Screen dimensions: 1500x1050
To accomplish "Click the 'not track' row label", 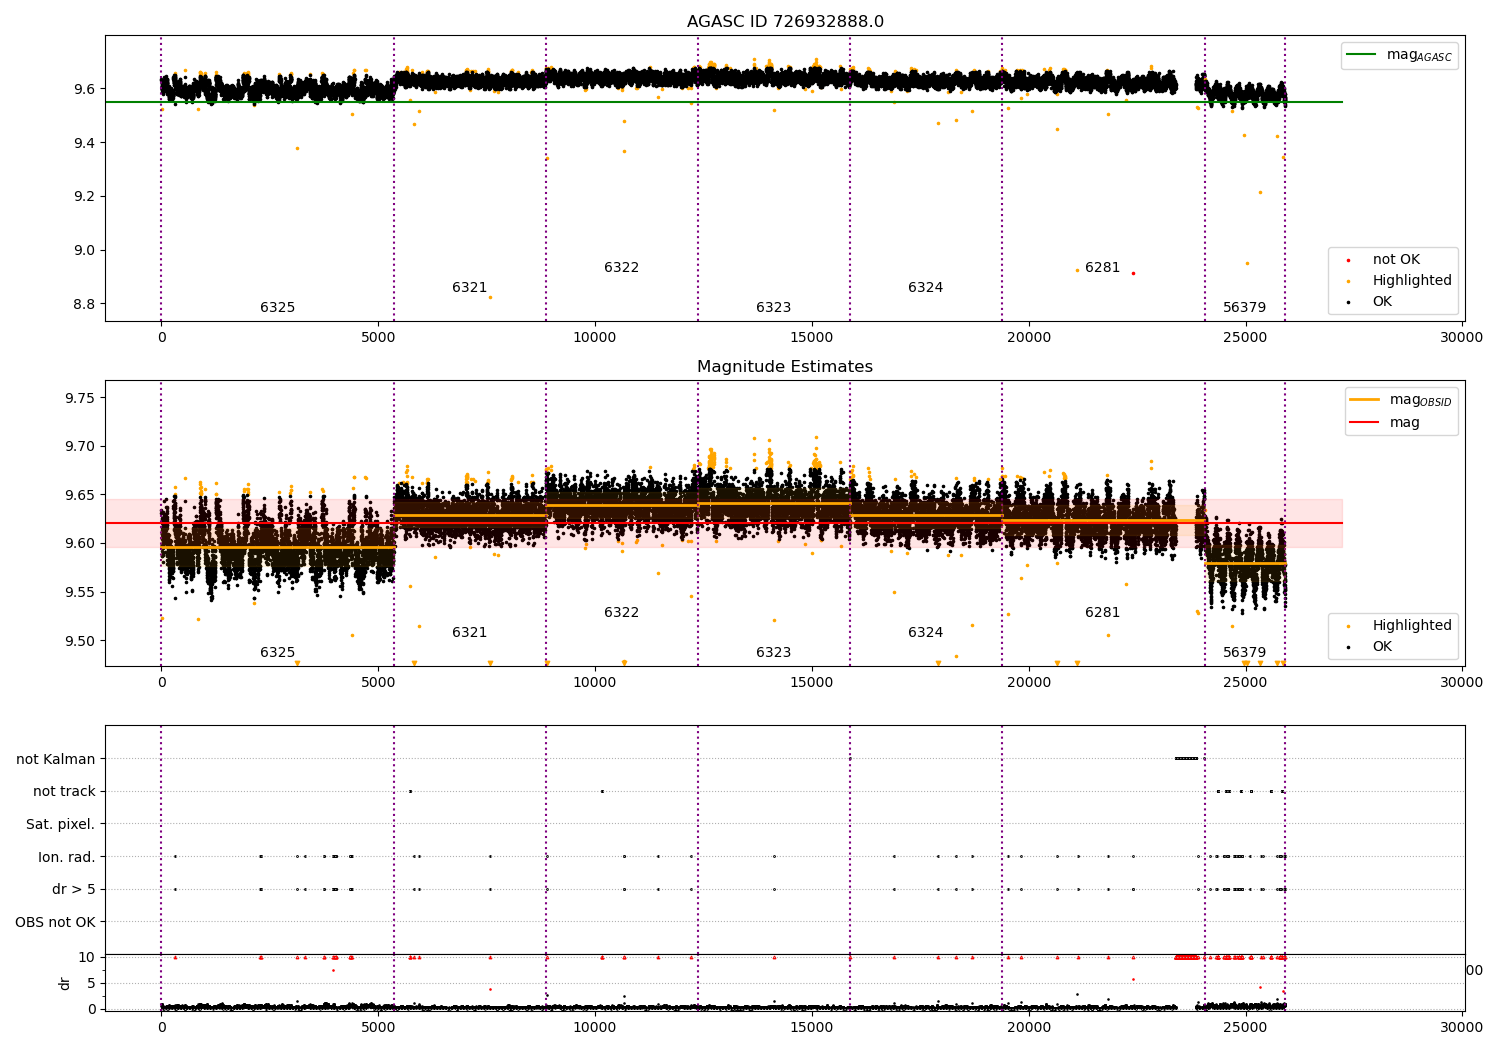I will pyautogui.click(x=64, y=792).
